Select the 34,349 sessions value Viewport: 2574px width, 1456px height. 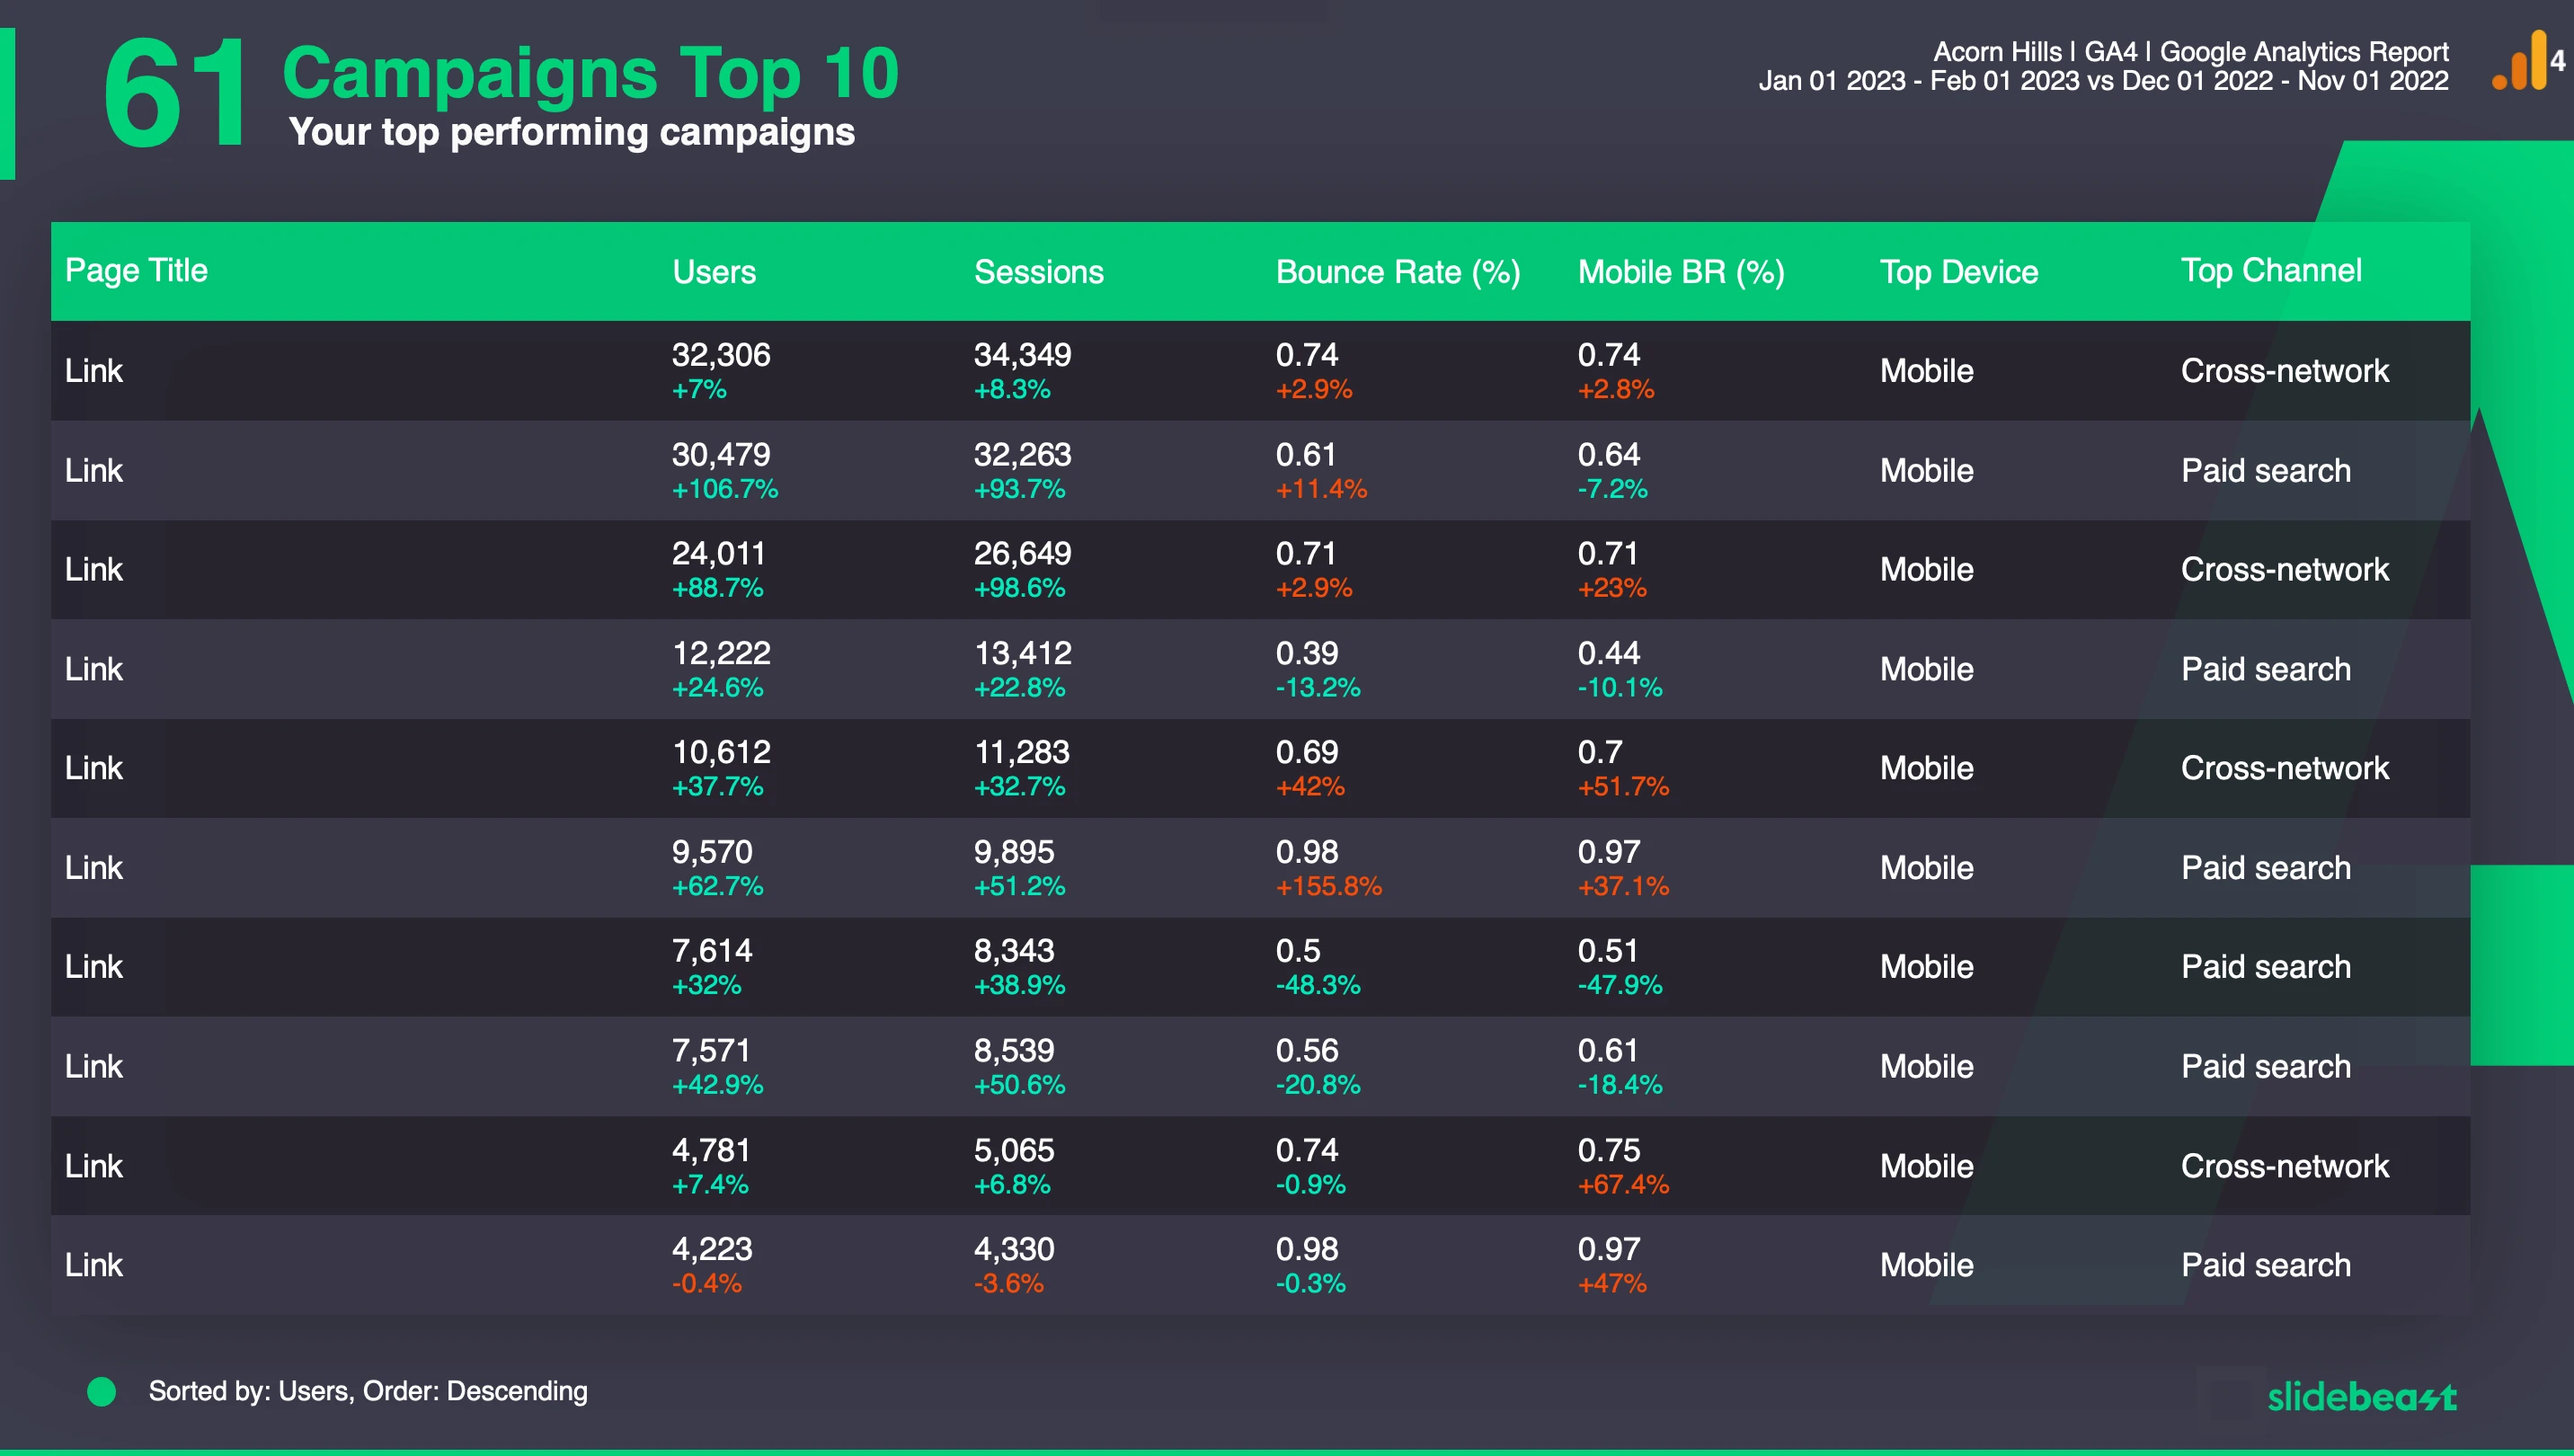point(1023,355)
